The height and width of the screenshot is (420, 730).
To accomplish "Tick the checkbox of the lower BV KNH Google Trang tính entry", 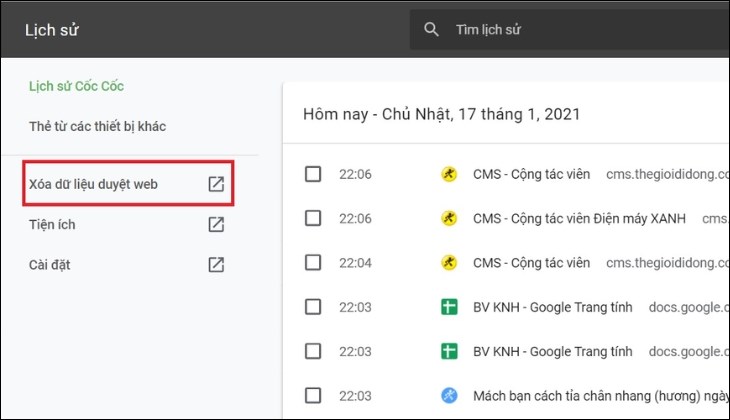I will click(313, 351).
